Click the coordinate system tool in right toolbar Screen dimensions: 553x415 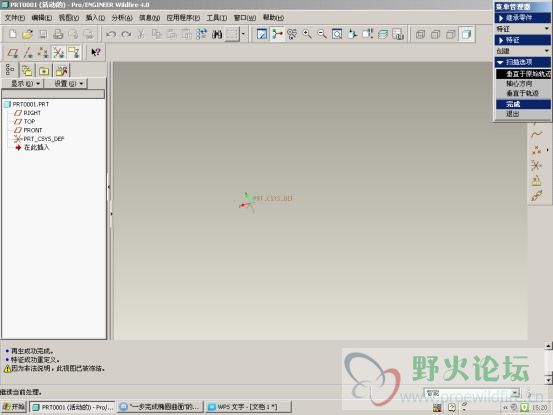tap(536, 165)
